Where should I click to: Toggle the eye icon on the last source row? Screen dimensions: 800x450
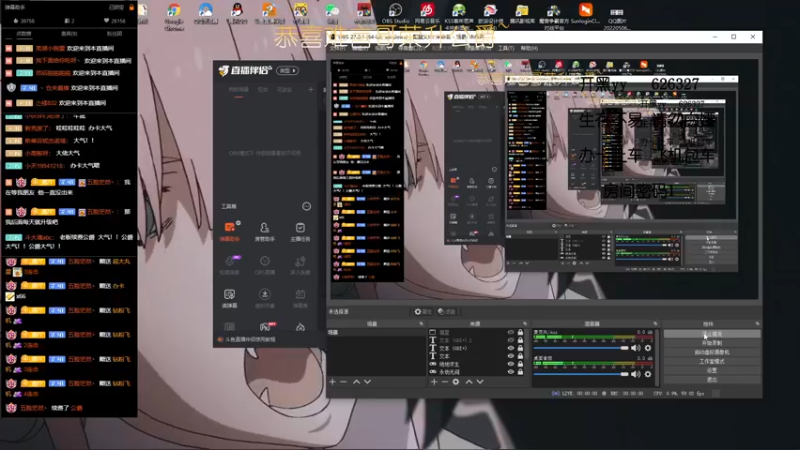[511, 372]
